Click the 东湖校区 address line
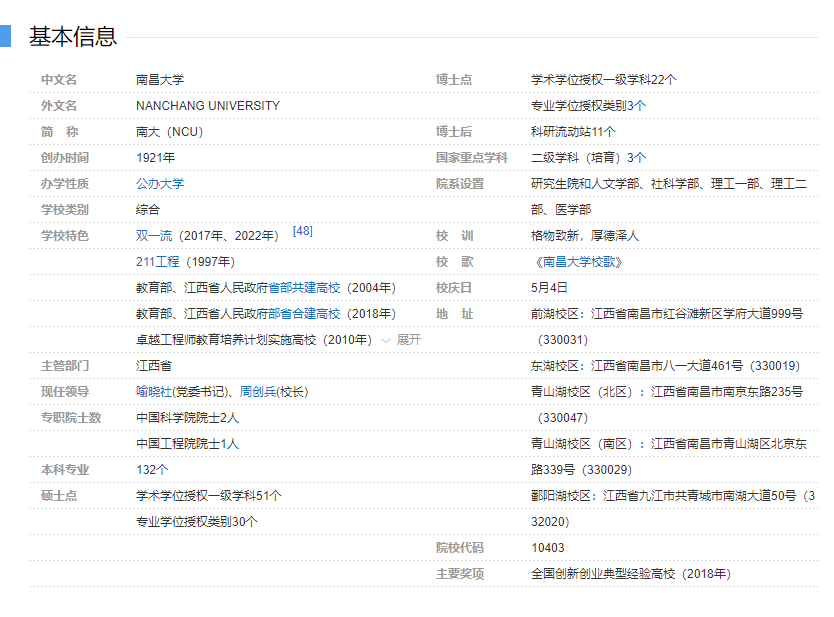The image size is (834, 617). point(665,366)
